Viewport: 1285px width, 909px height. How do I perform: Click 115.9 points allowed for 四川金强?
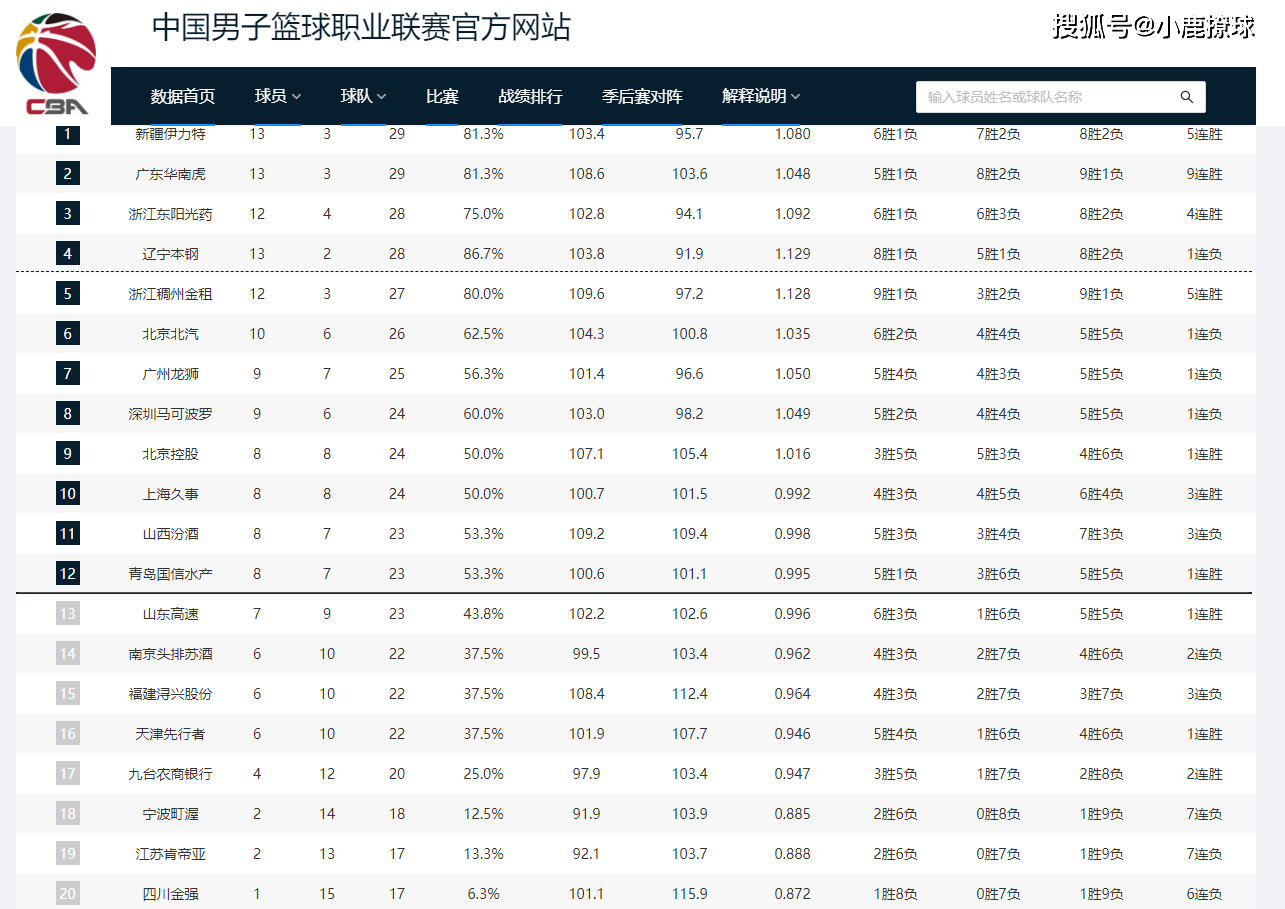click(x=690, y=894)
